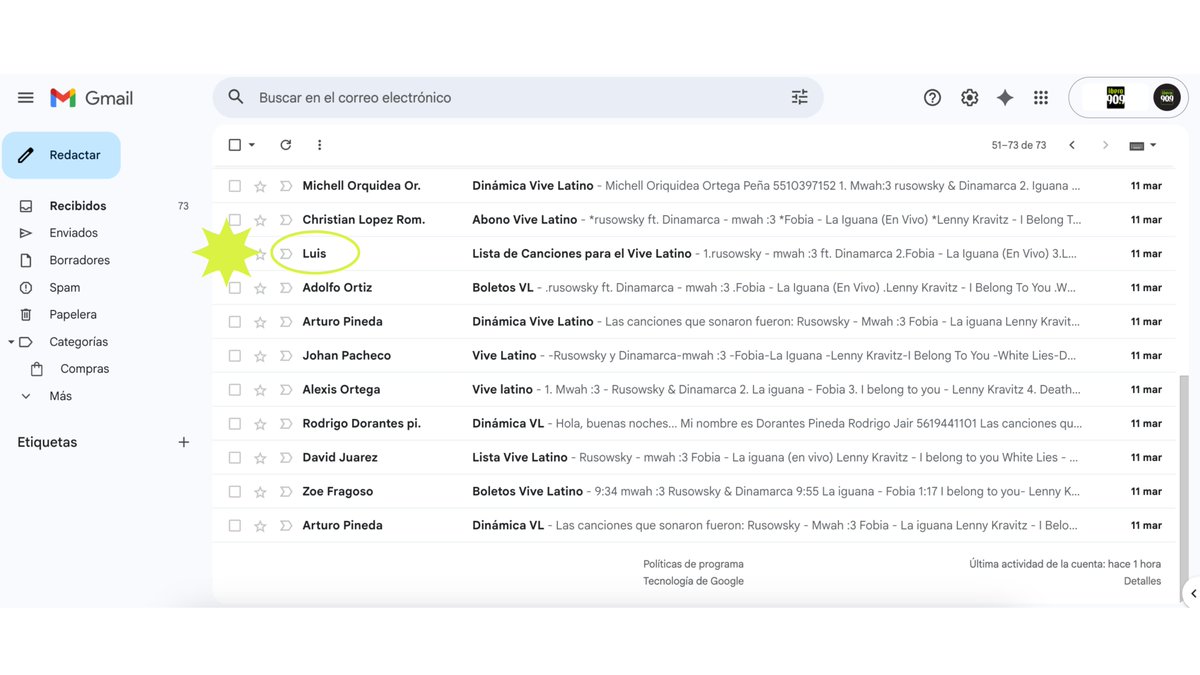Image resolution: width=1200 pixels, height=675 pixels.
Task: Star the Michell Orquidea Or. email
Action: click(260, 186)
